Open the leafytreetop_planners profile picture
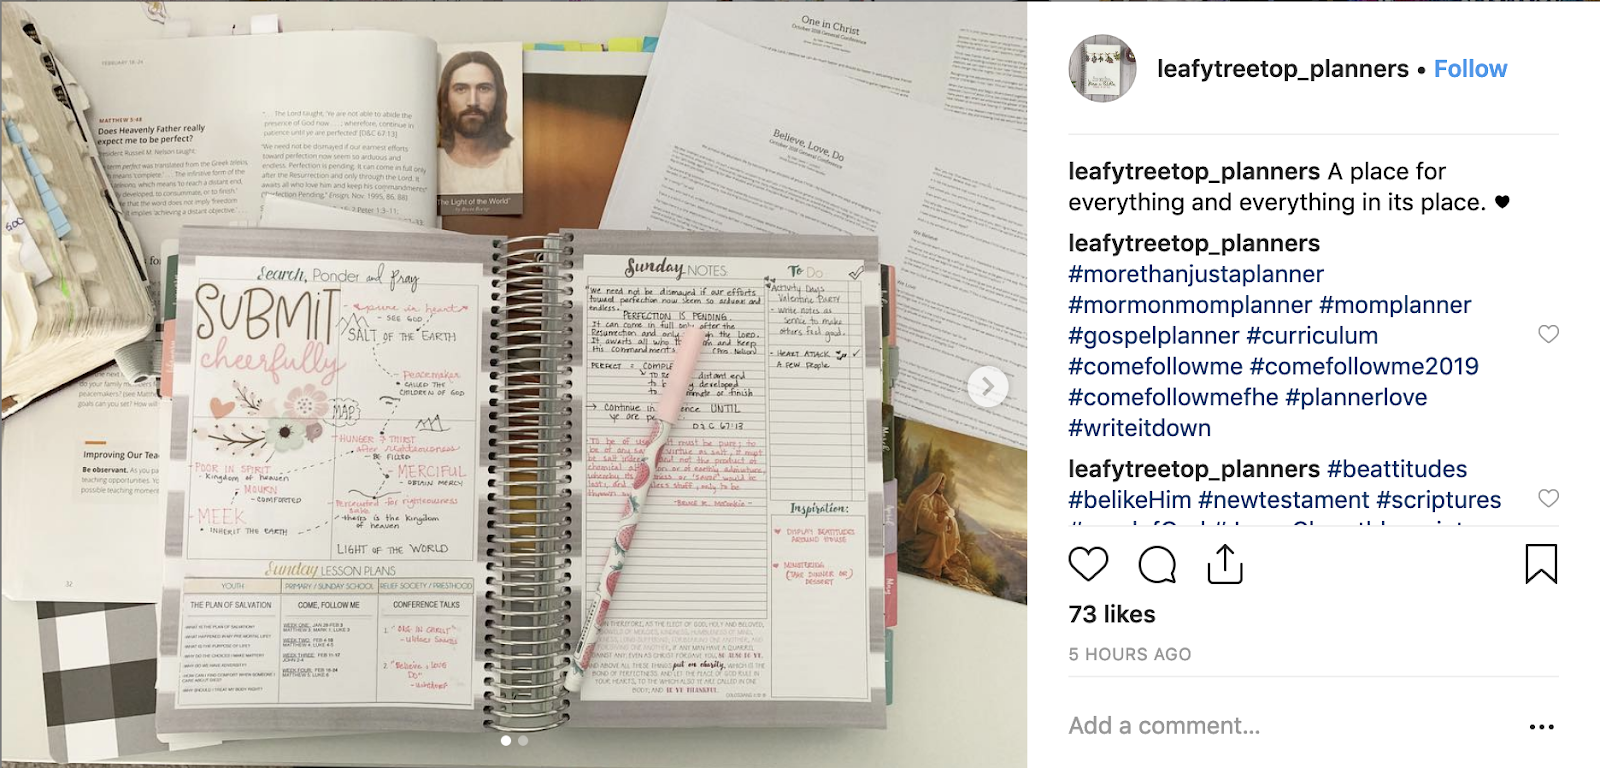 pyautogui.click(x=1102, y=69)
